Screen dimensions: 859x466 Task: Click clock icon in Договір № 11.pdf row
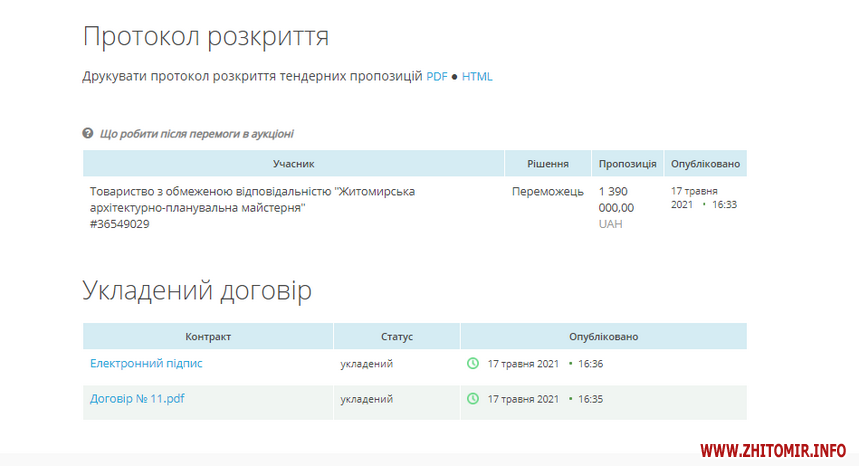[473, 398]
